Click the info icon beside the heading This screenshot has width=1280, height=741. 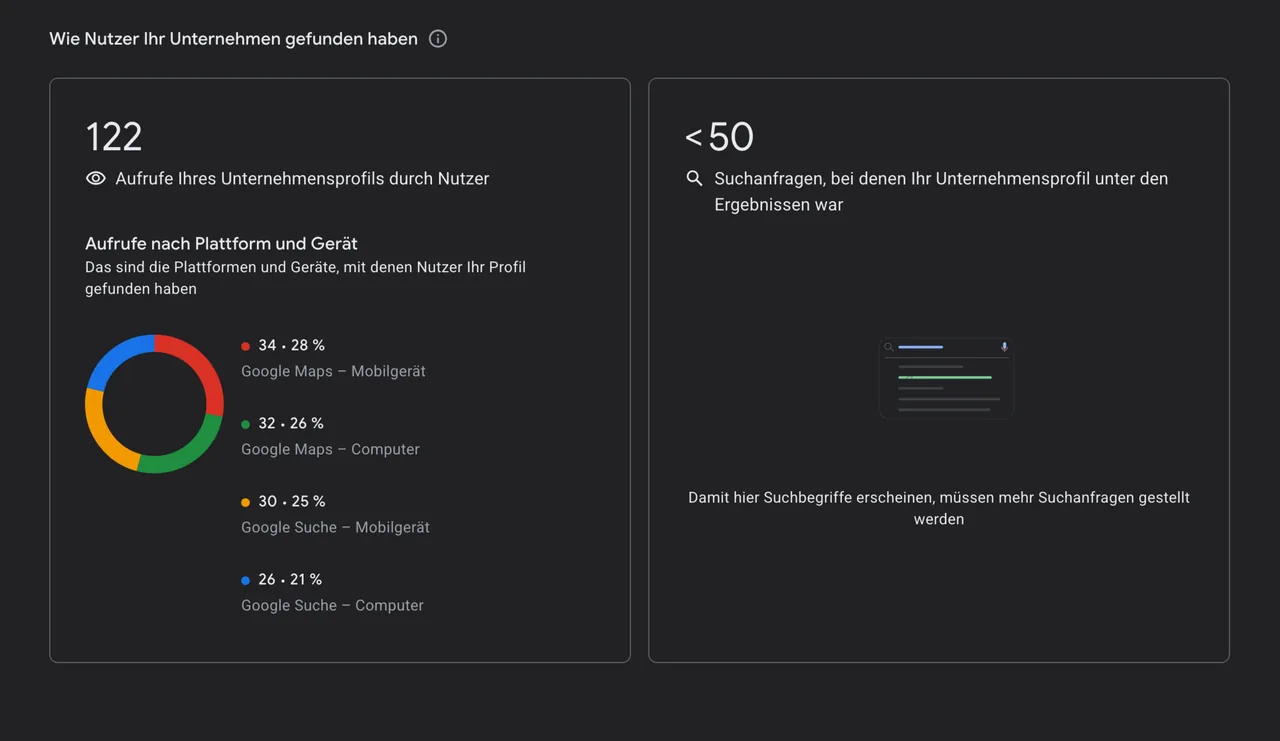point(438,39)
